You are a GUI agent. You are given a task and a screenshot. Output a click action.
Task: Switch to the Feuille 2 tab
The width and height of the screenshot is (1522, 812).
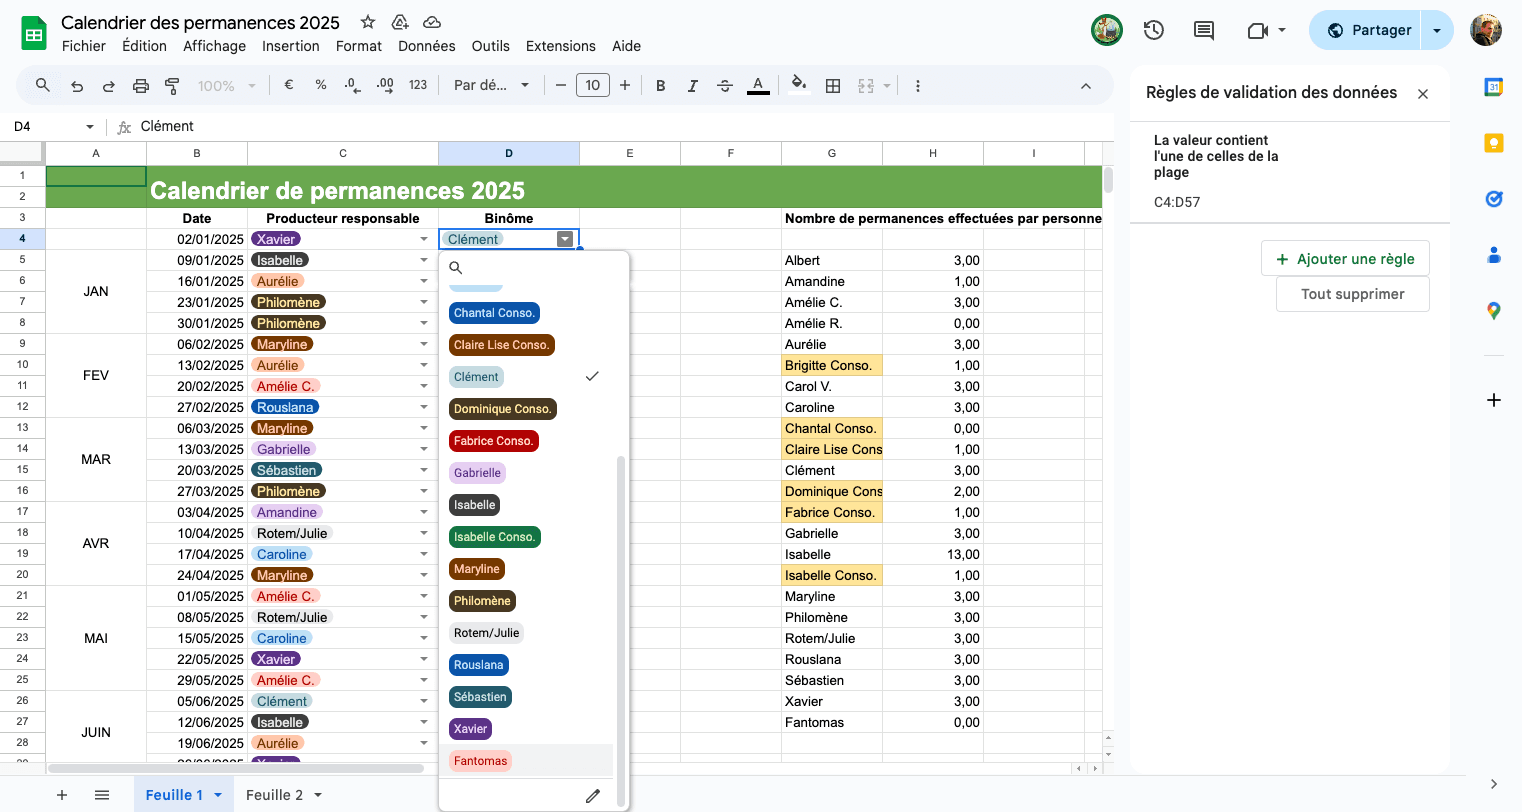(274, 795)
